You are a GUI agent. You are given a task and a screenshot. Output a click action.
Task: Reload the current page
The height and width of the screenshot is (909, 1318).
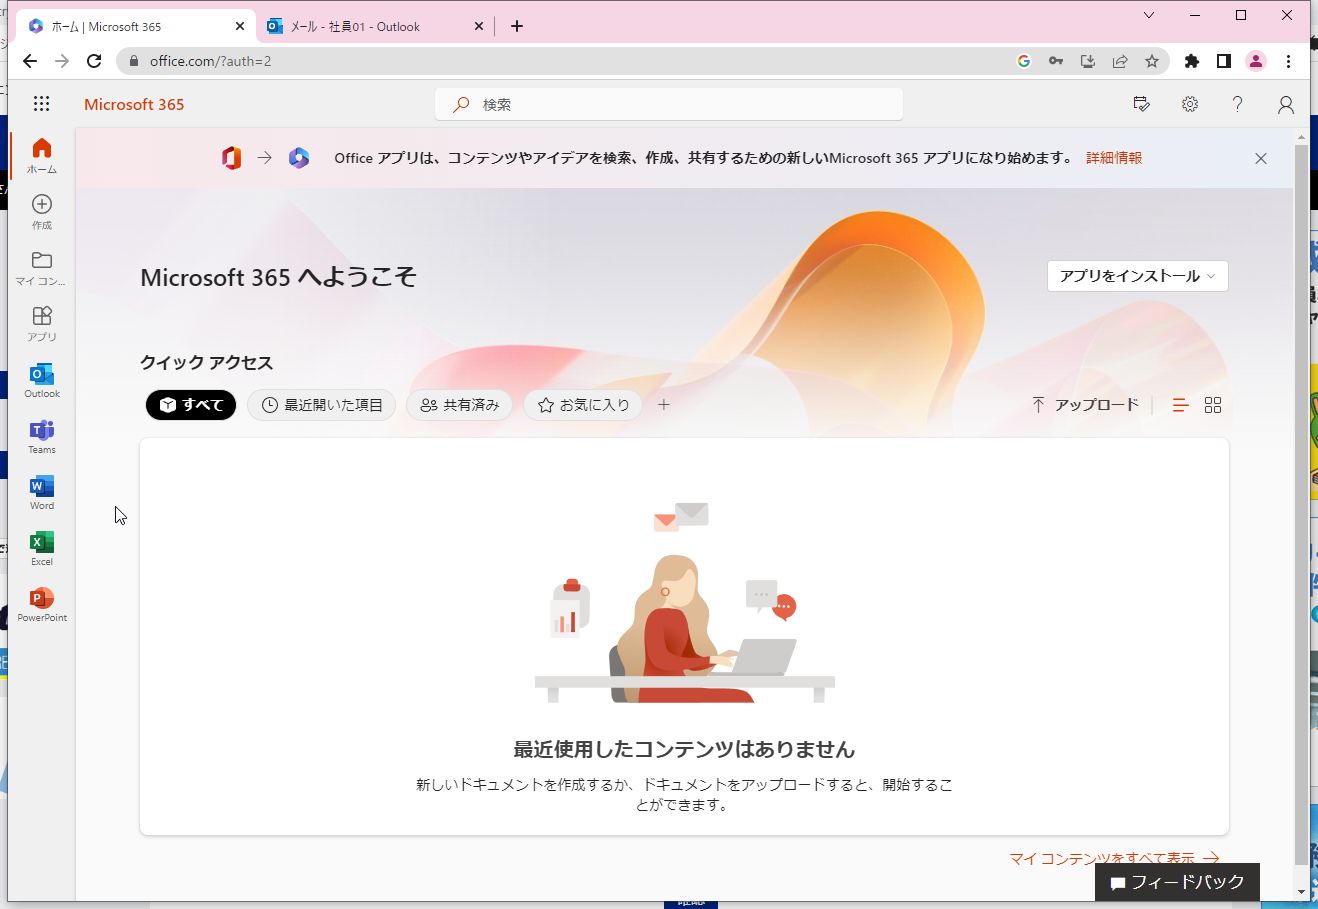(94, 61)
